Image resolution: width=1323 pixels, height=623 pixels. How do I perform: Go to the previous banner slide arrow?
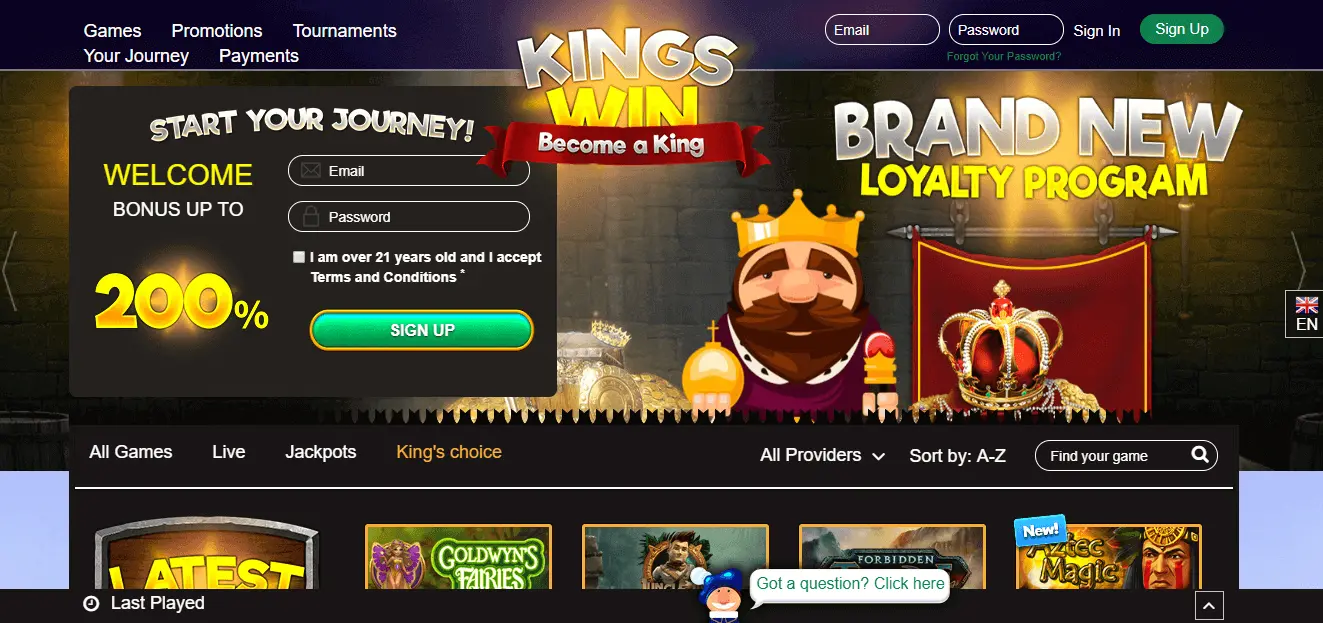[9, 271]
